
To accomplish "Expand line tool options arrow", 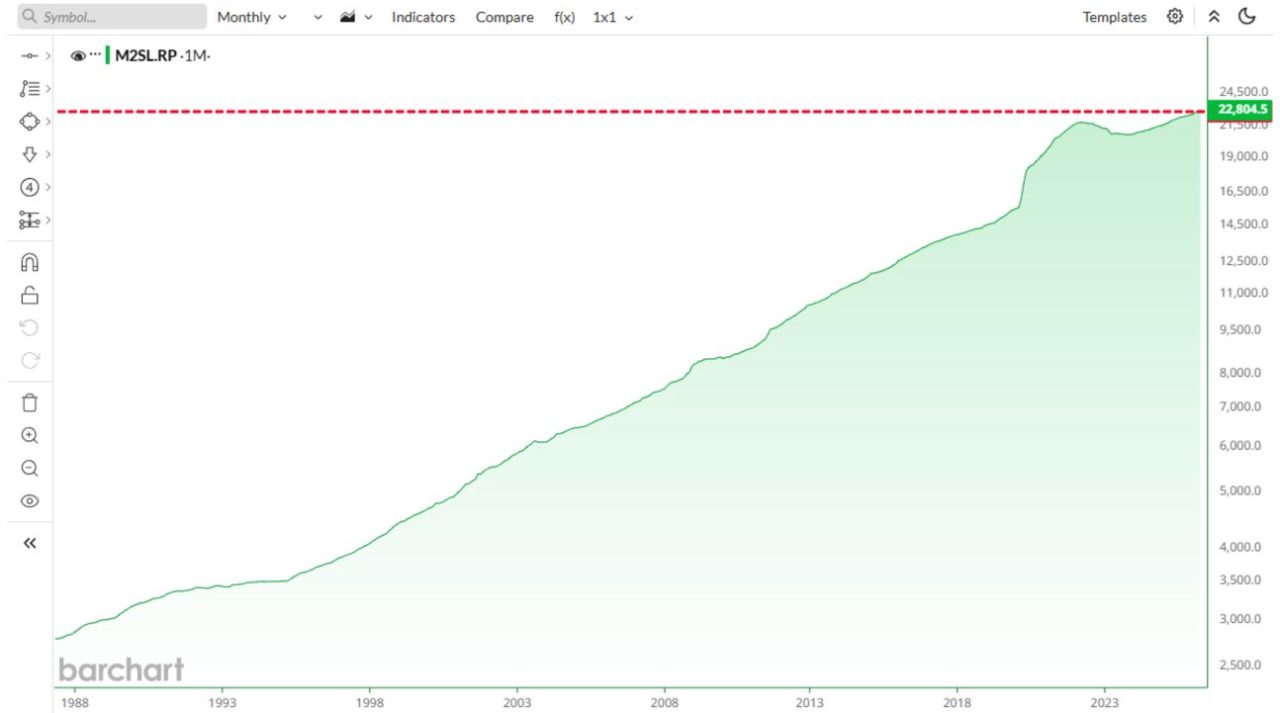I will tap(48, 56).
